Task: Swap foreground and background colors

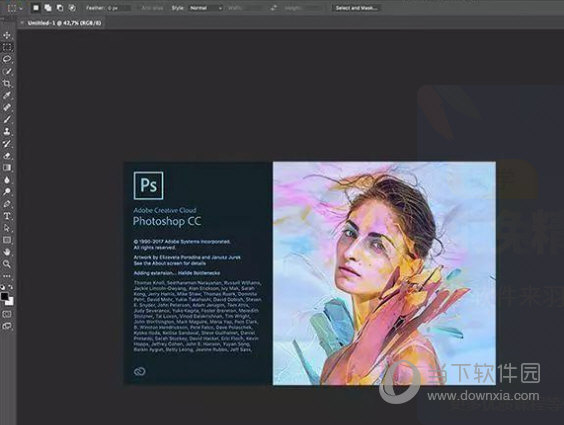Action: [10, 287]
